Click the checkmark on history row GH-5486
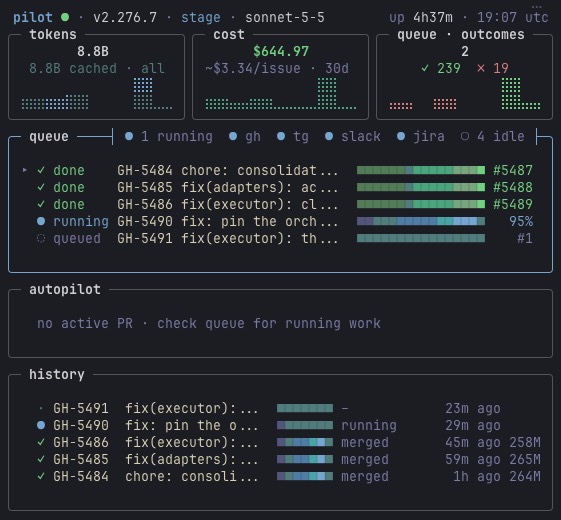561x520 pixels. pos(41,442)
